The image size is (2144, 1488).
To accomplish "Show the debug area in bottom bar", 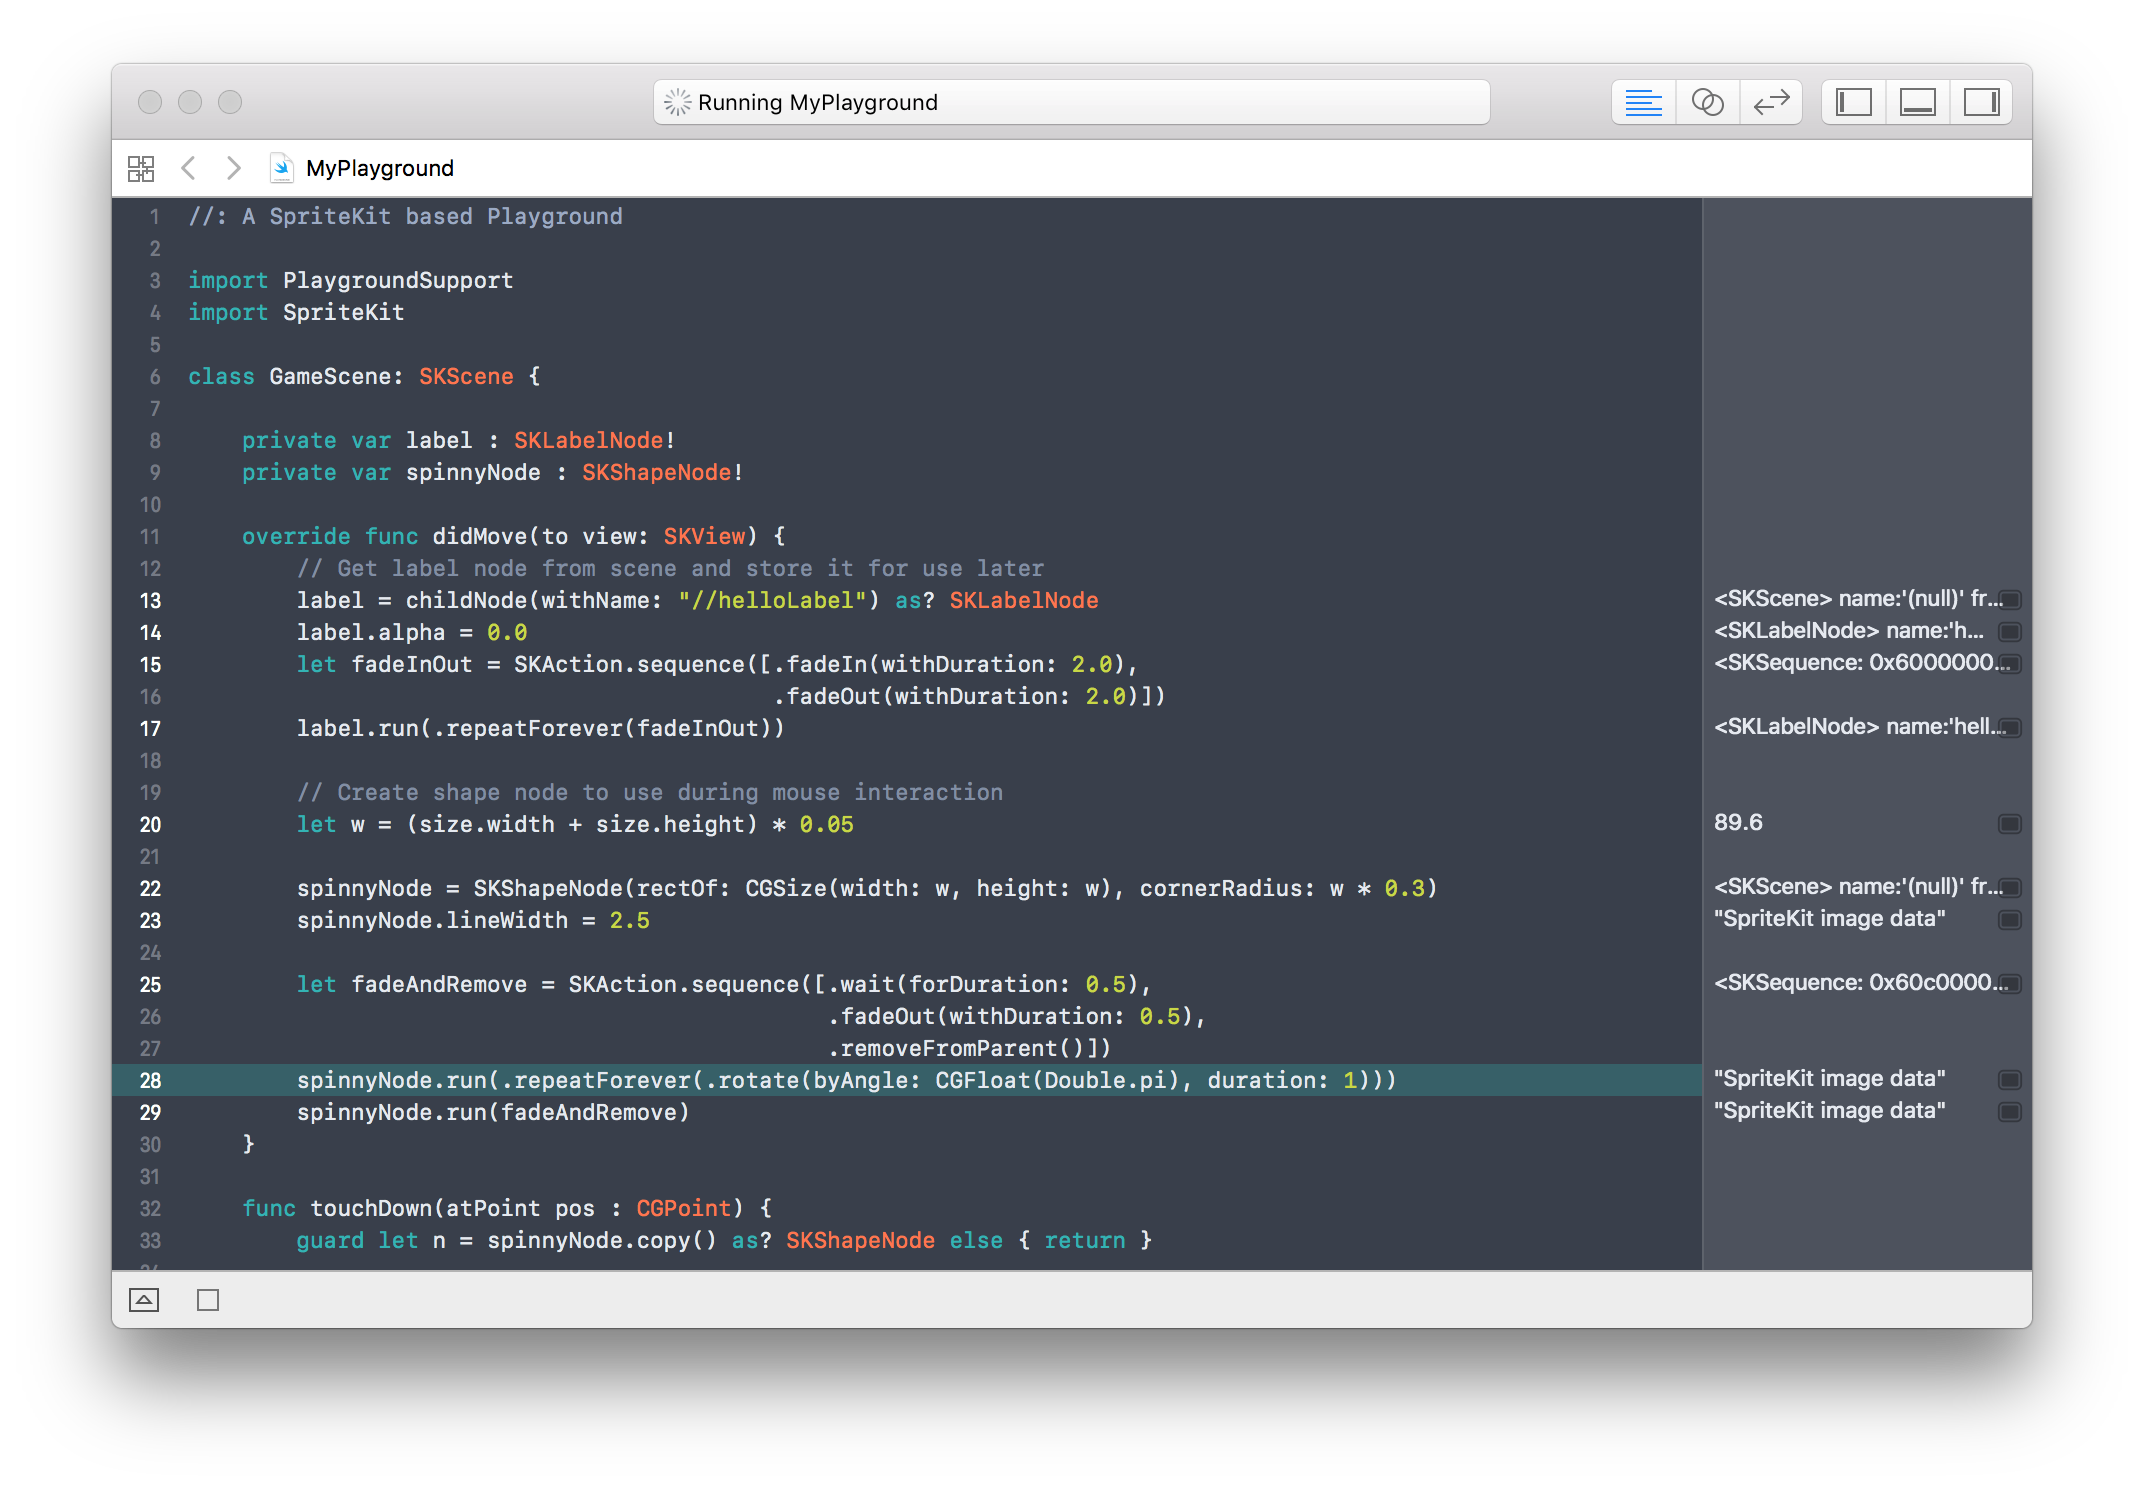I will [144, 1300].
